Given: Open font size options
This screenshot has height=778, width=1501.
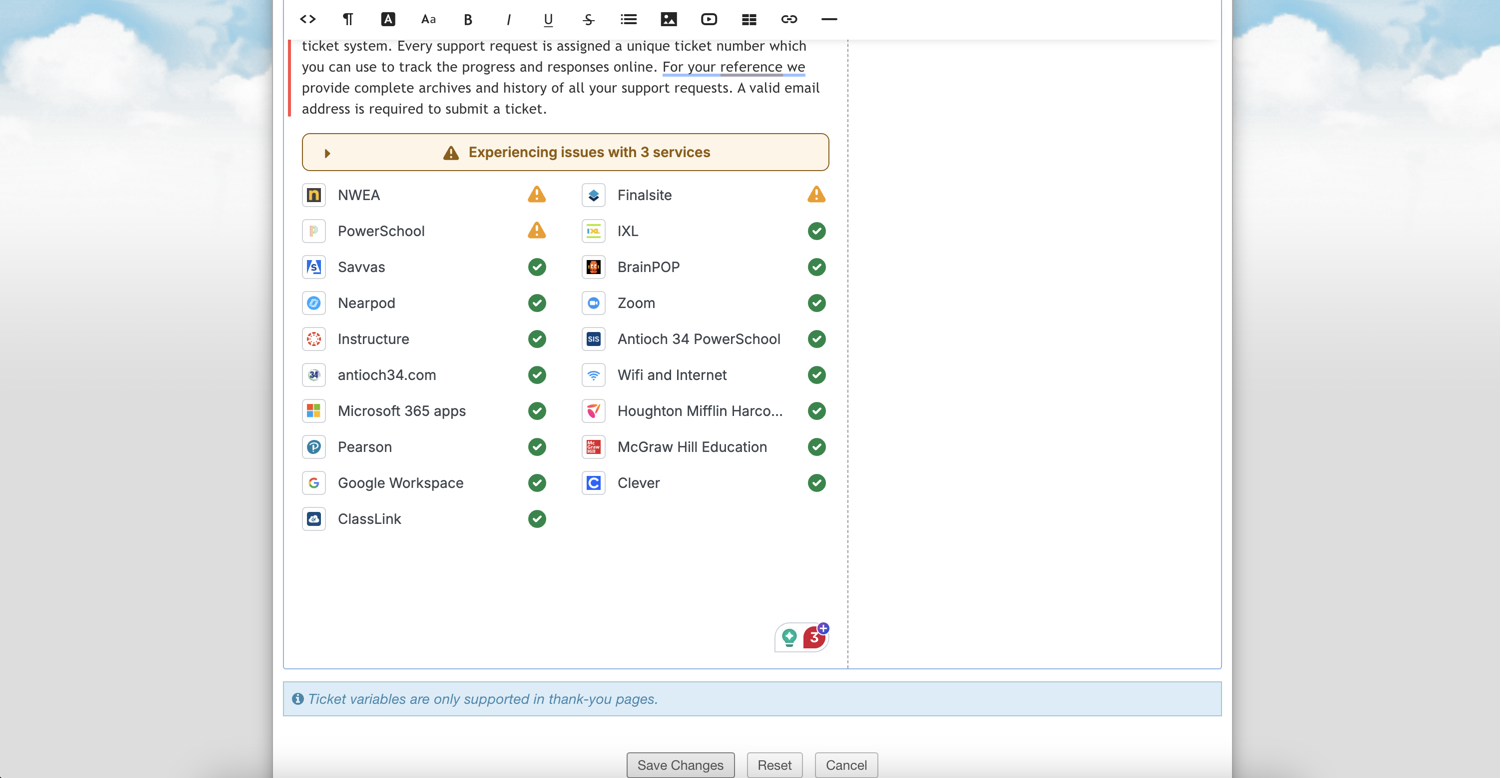Looking at the screenshot, I should click(428, 19).
